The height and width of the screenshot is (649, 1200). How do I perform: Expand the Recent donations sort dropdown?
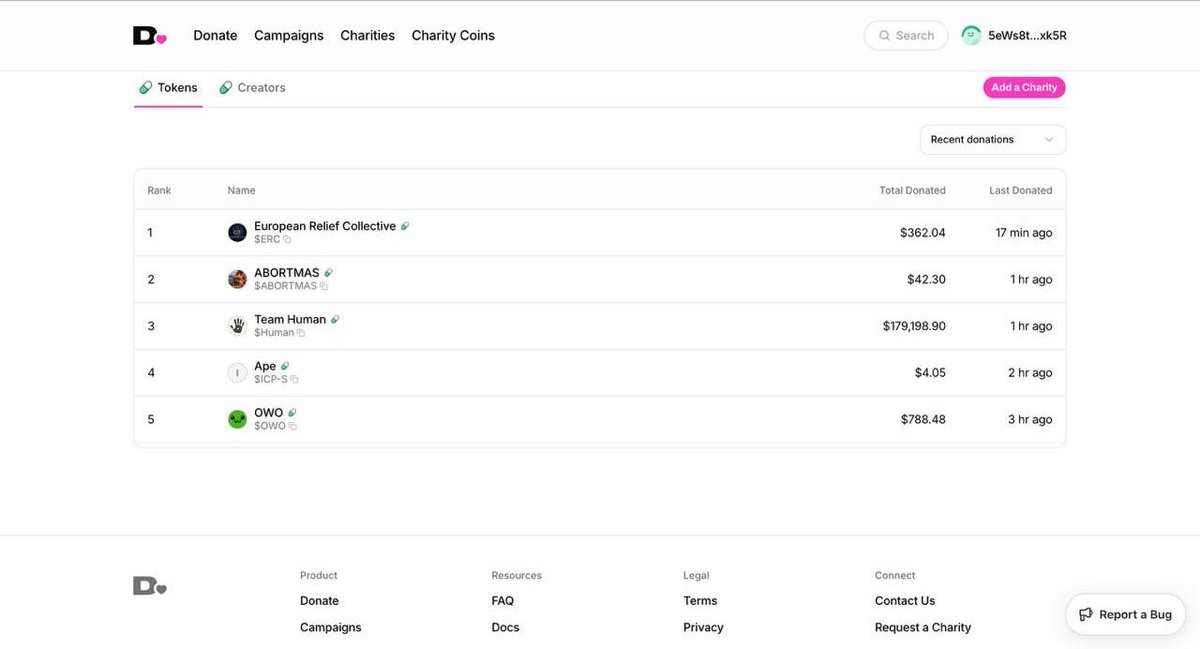[x=993, y=139]
